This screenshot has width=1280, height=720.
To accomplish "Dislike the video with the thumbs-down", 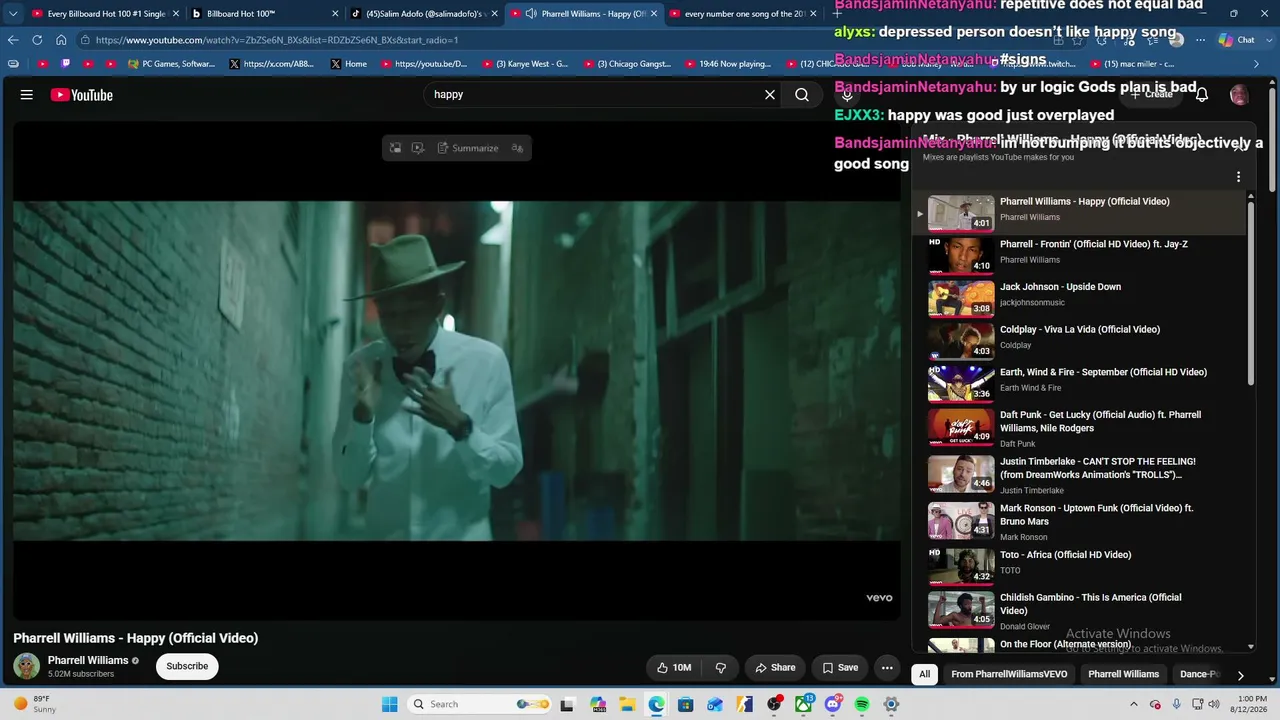I will pos(720,667).
